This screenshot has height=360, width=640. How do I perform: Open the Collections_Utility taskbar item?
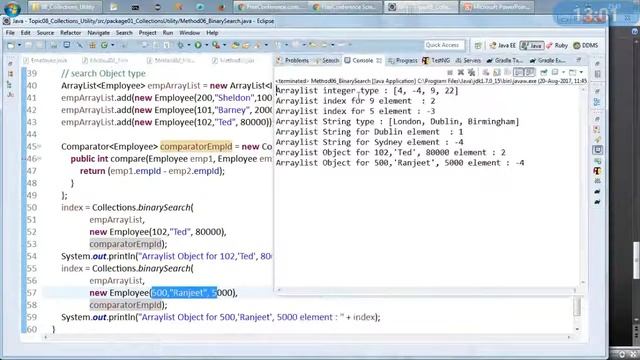[64, 7]
